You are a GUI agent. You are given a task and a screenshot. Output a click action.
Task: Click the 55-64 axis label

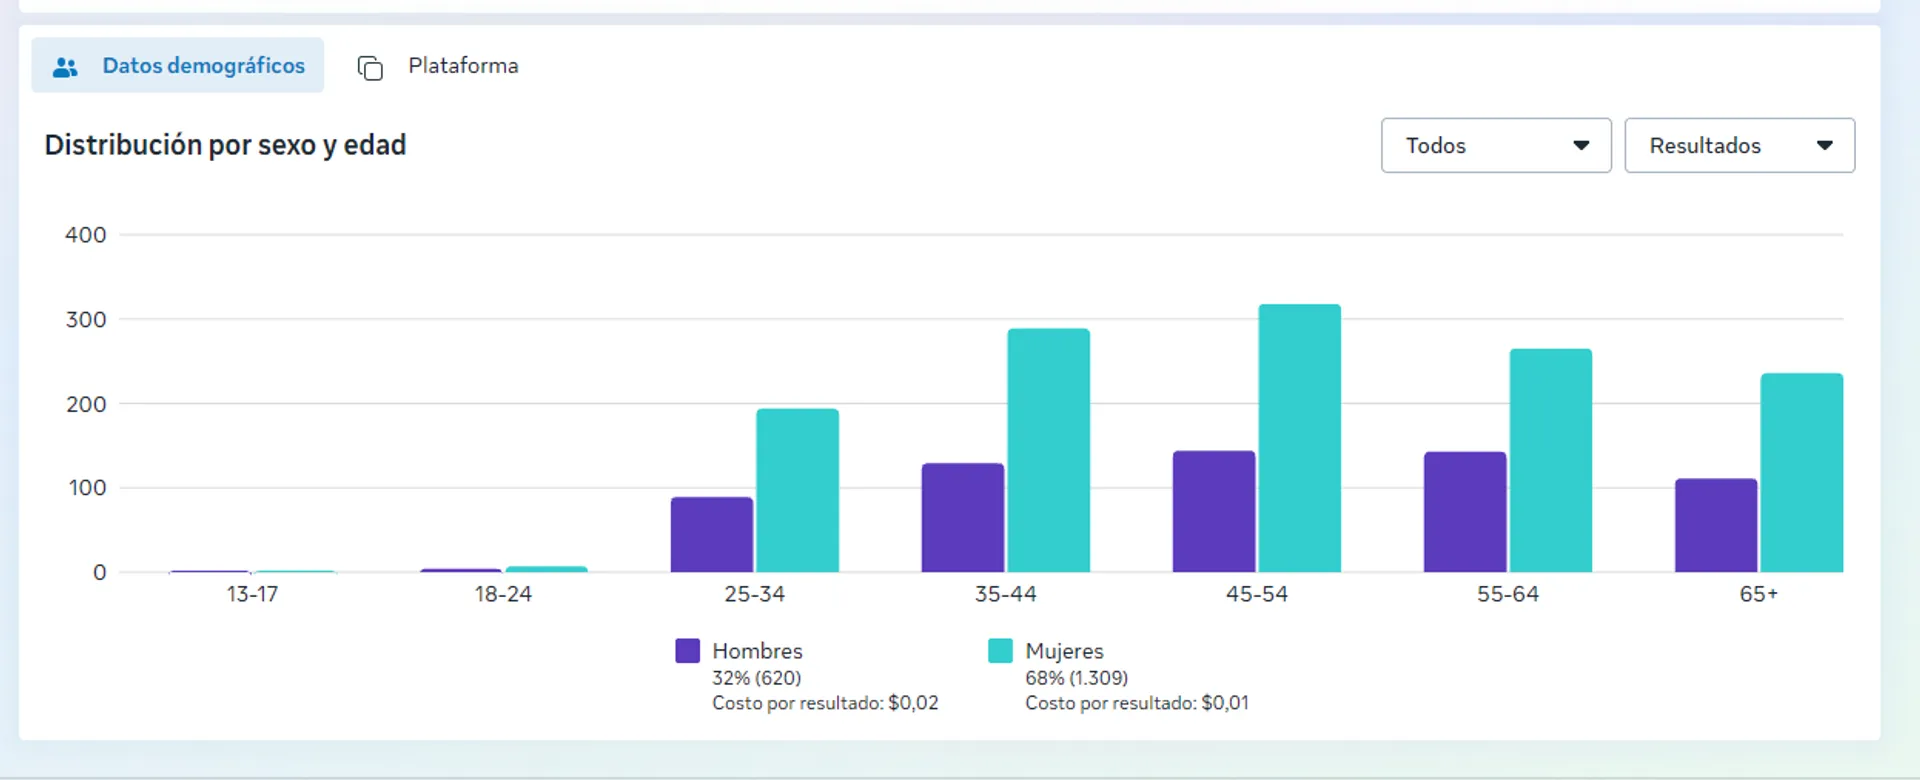1507,594
